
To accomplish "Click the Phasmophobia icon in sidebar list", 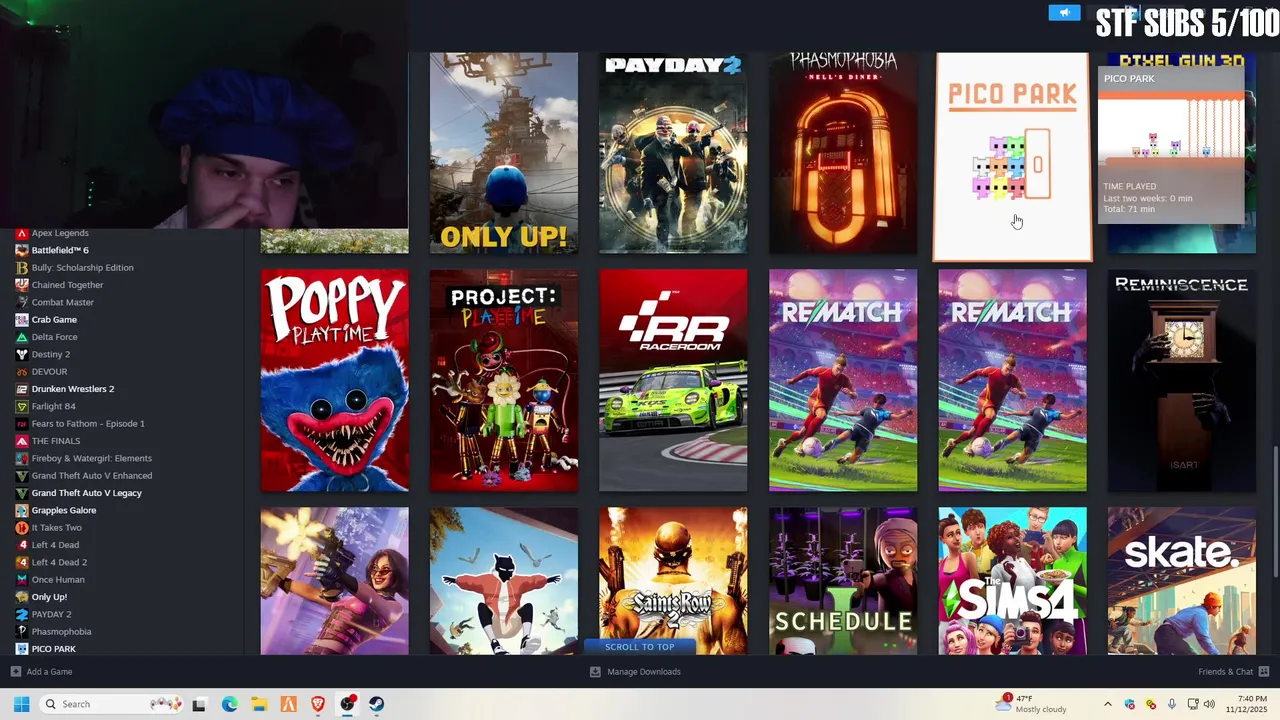I will coord(22,631).
